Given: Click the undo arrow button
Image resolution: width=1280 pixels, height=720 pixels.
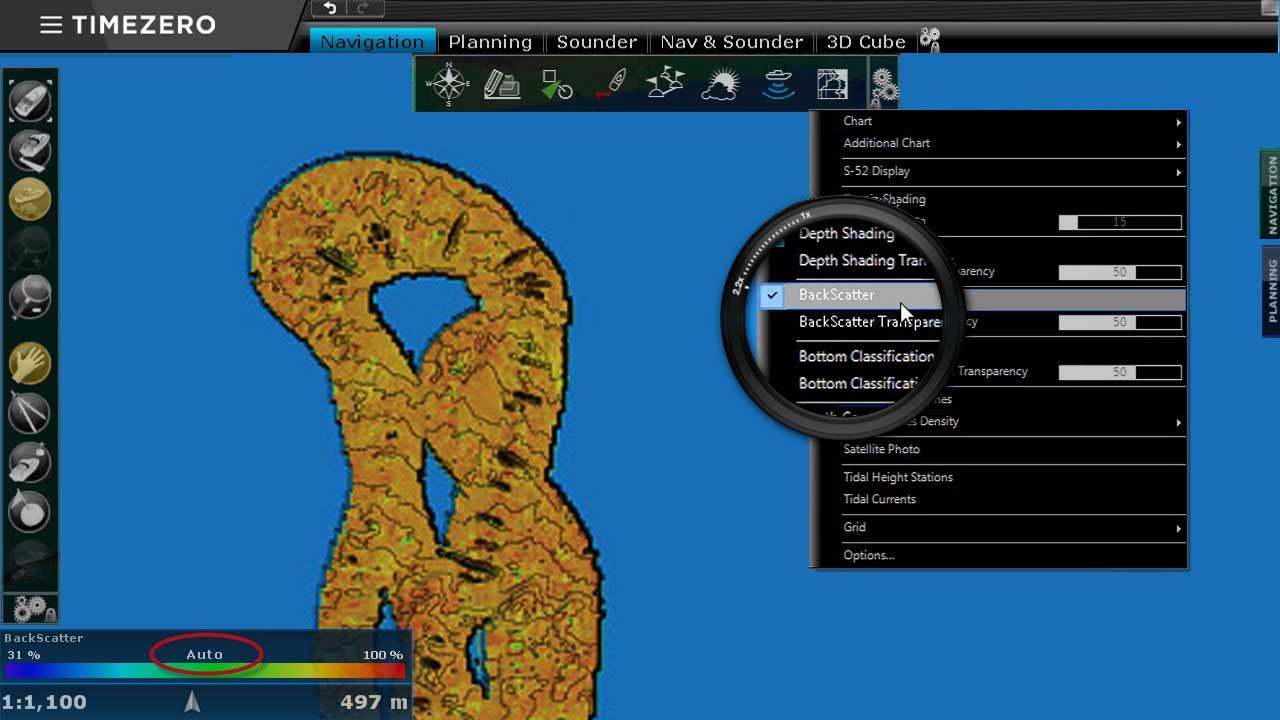Looking at the screenshot, I should pos(330,9).
